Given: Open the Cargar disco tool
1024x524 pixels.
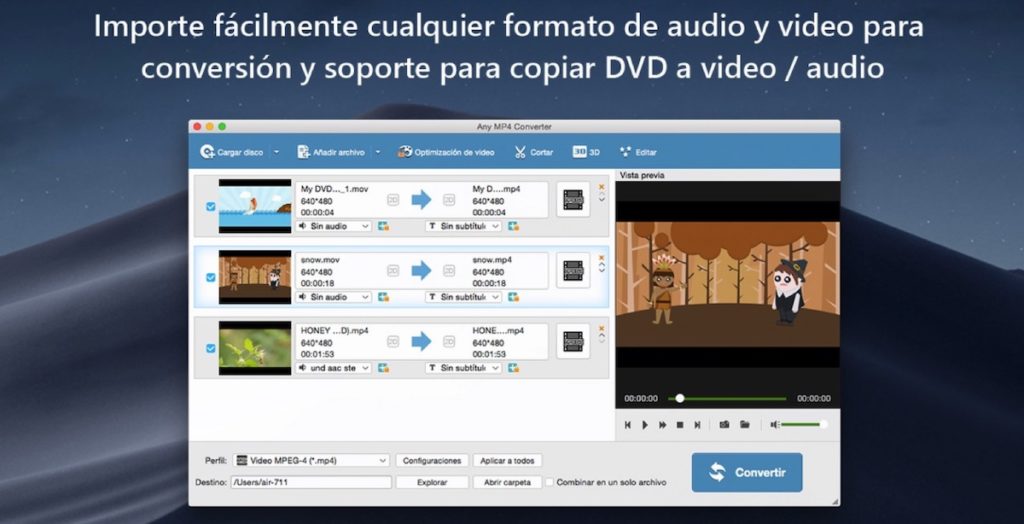Looking at the screenshot, I should (x=232, y=152).
